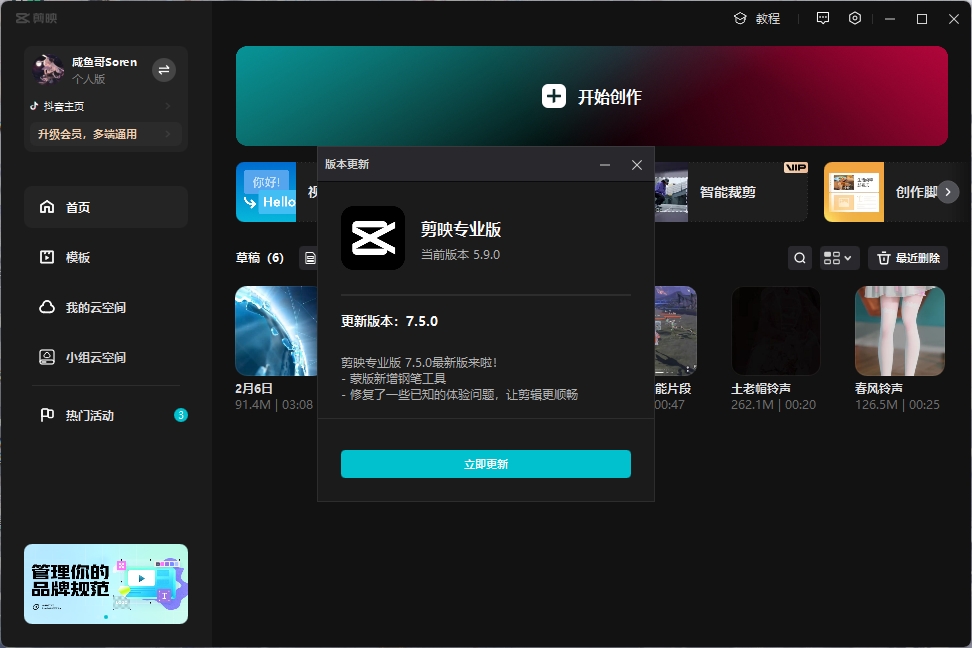Open the 春风铃声 draft thumbnail
972x648 pixels.
point(899,331)
